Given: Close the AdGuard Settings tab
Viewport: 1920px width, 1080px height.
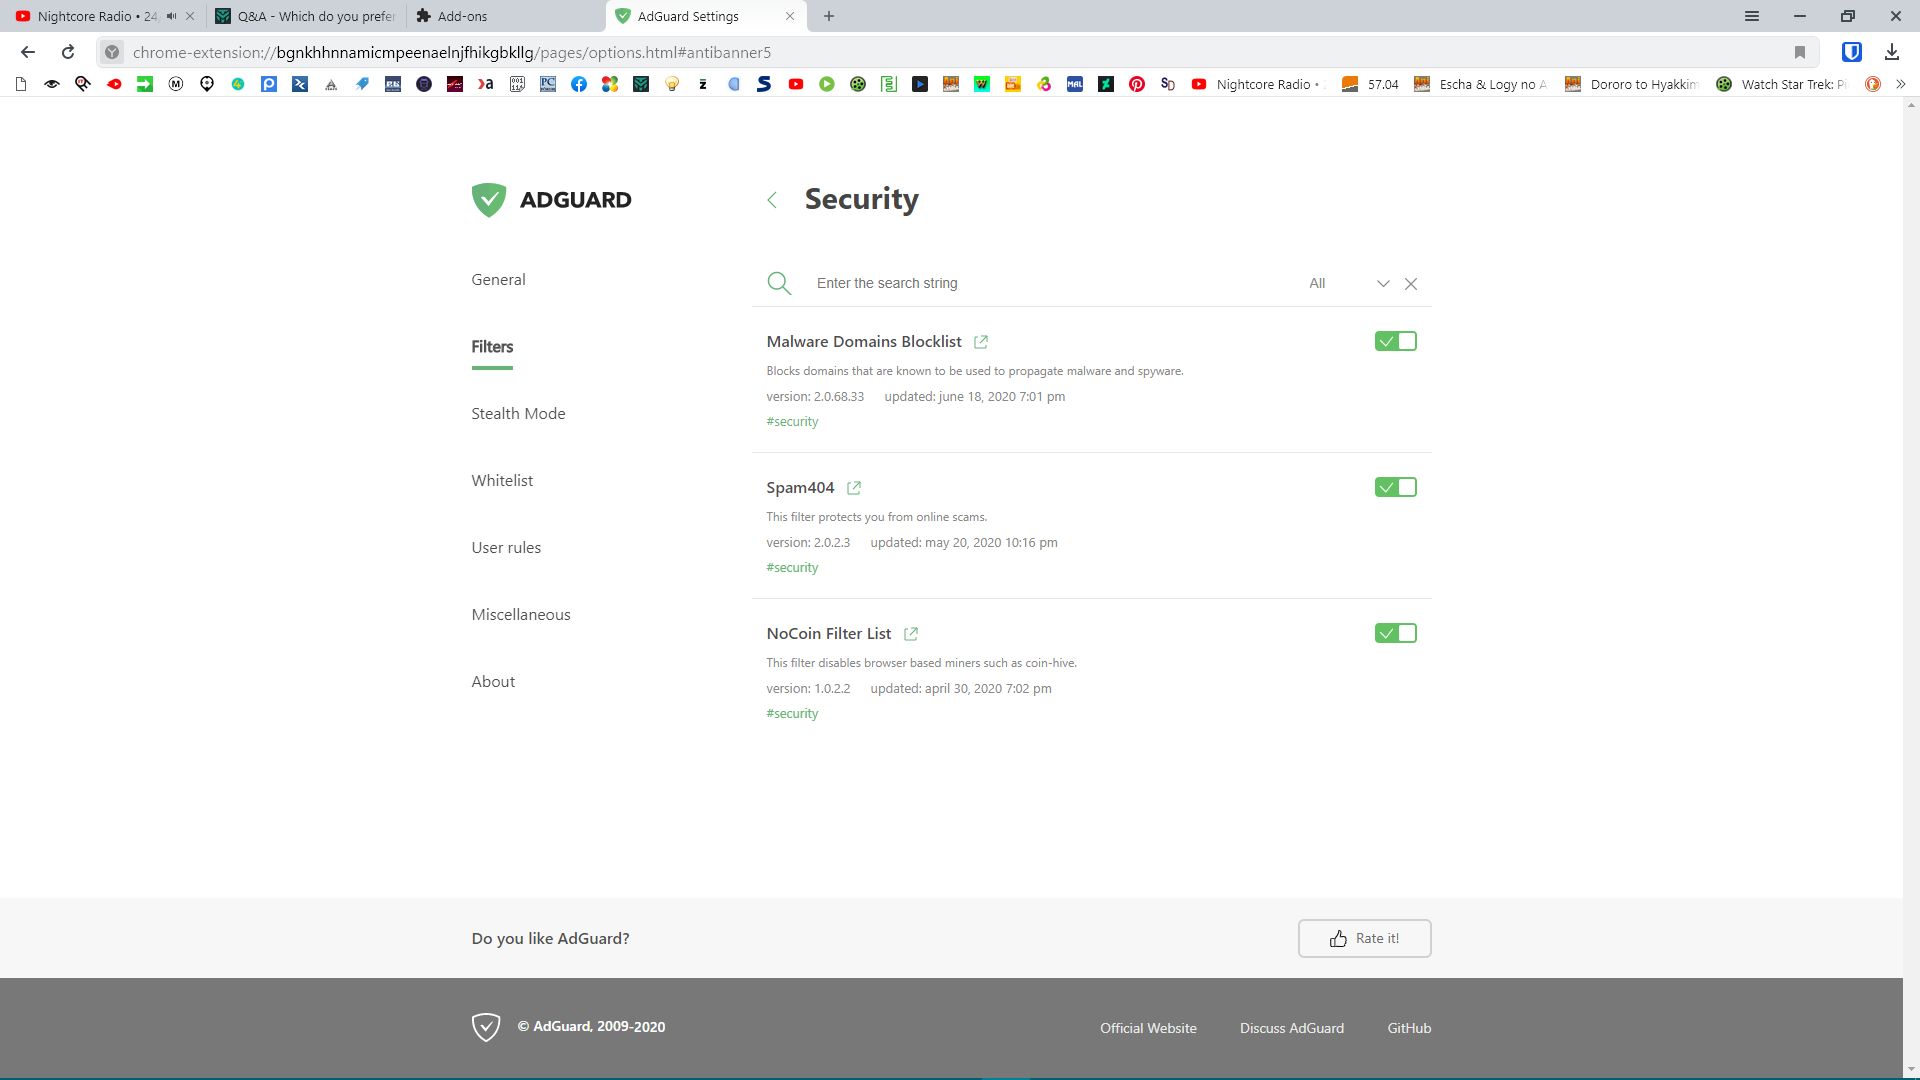Looking at the screenshot, I should tap(790, 16).
